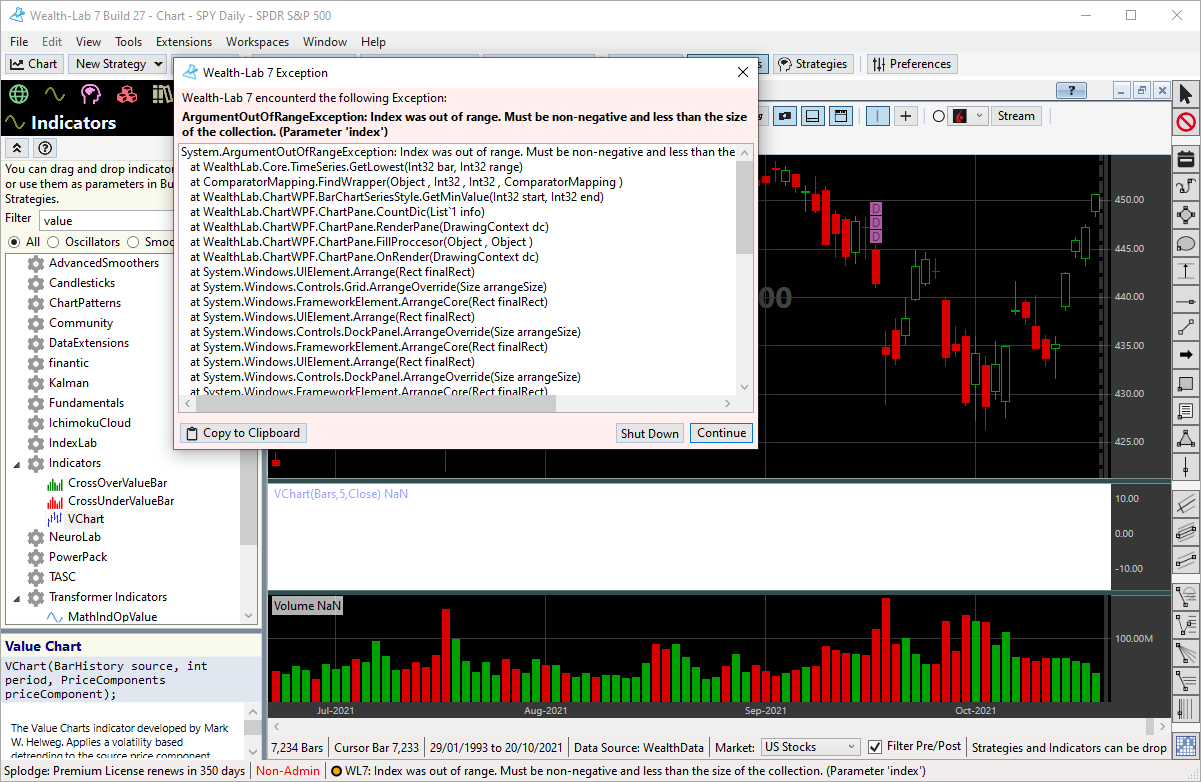Uncheck the Filter Pre/Post checkbox
Viewport: 1201px width, 782px height.
[875, 747]
